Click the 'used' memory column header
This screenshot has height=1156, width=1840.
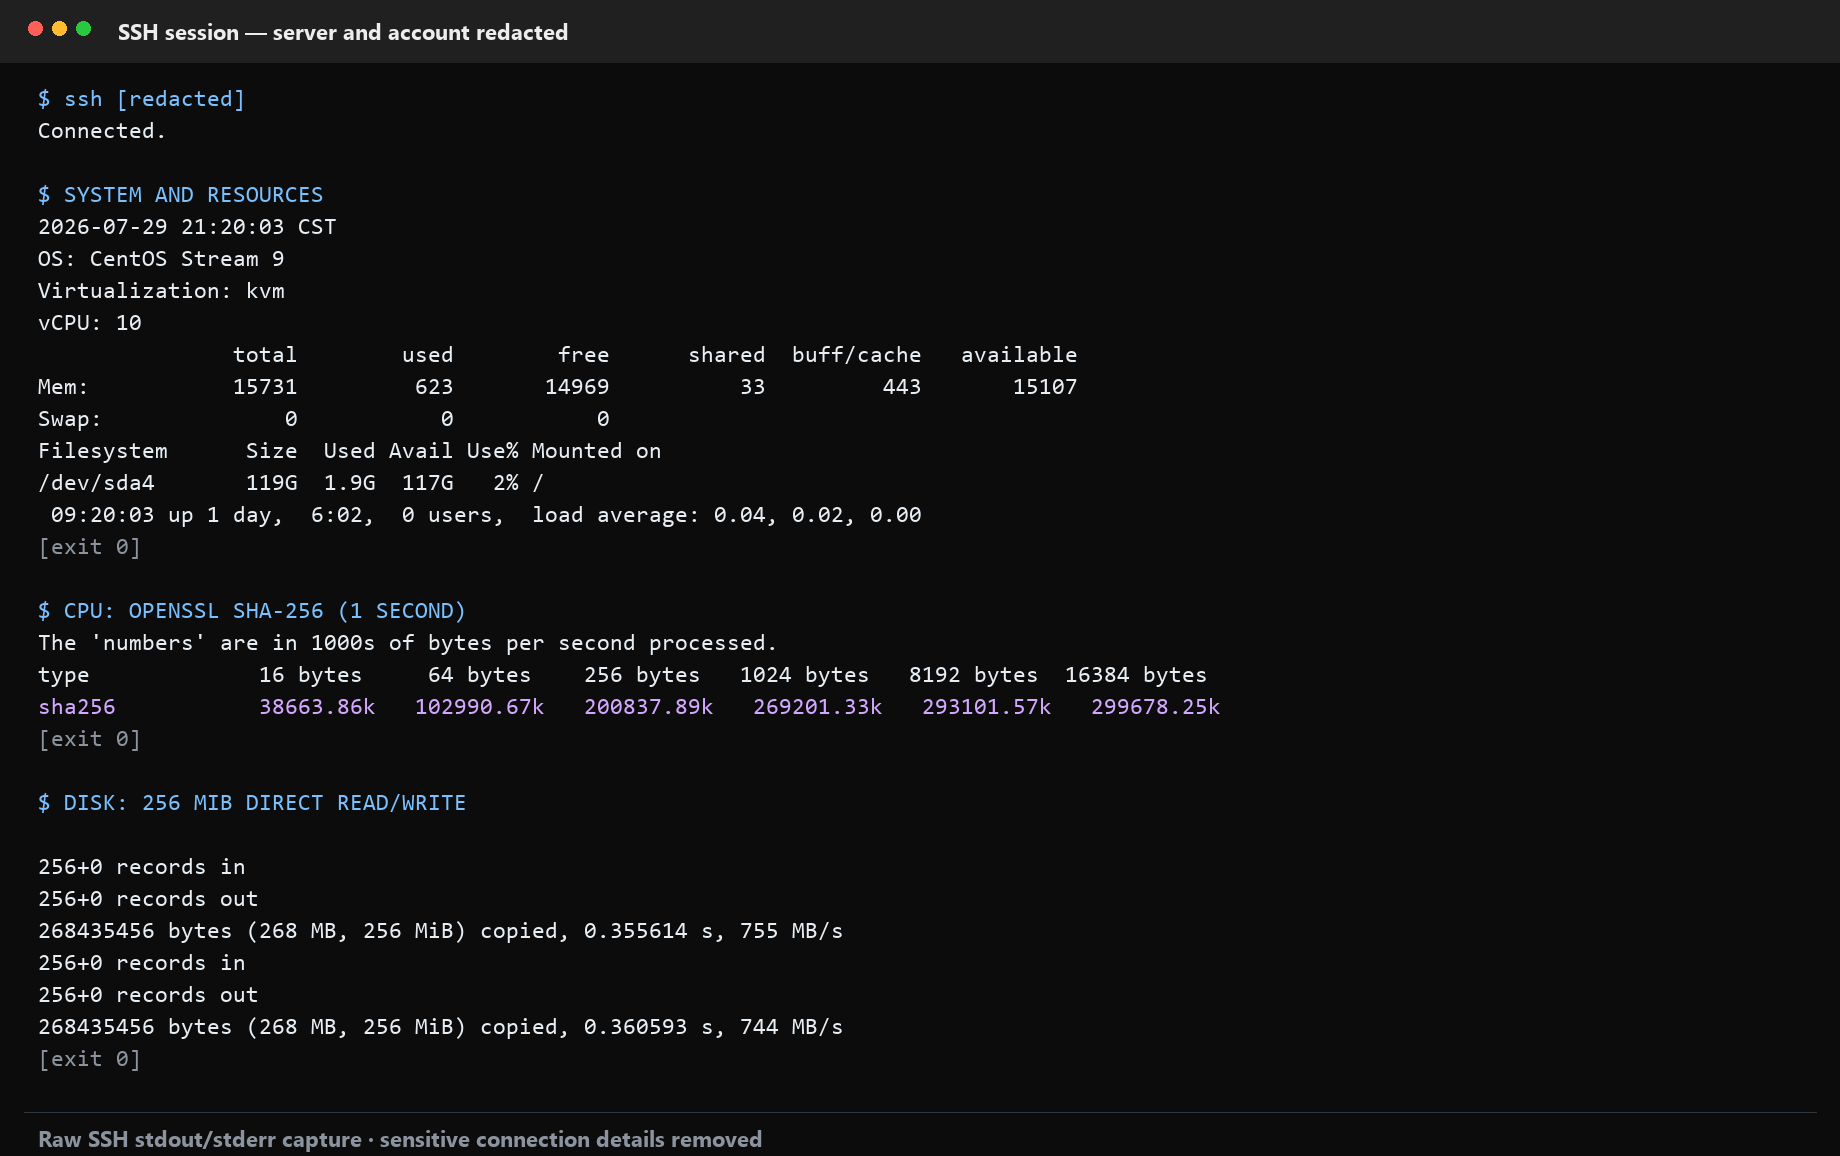click(428, 355)
